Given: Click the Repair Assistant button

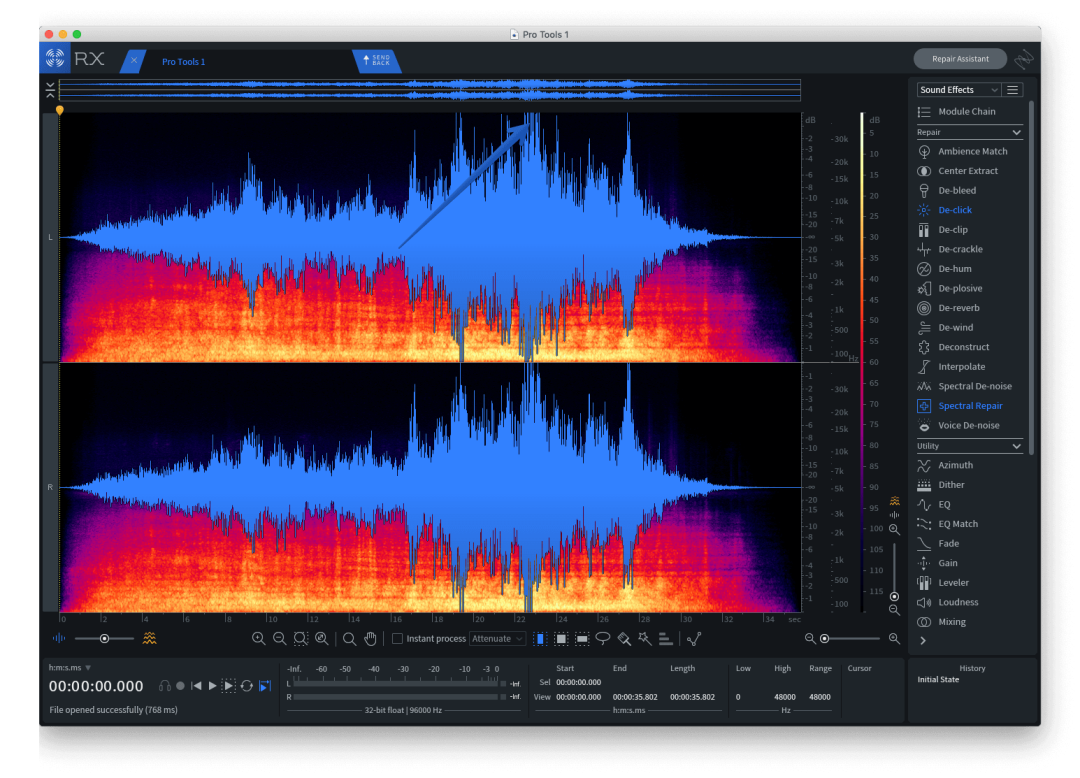Looking at the screenshot, I should click(959, 59).
